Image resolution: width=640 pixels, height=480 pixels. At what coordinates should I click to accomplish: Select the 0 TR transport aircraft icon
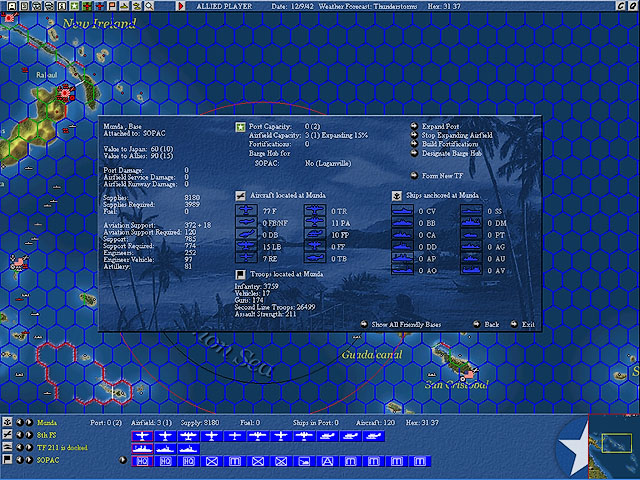[x=315, y=211]
